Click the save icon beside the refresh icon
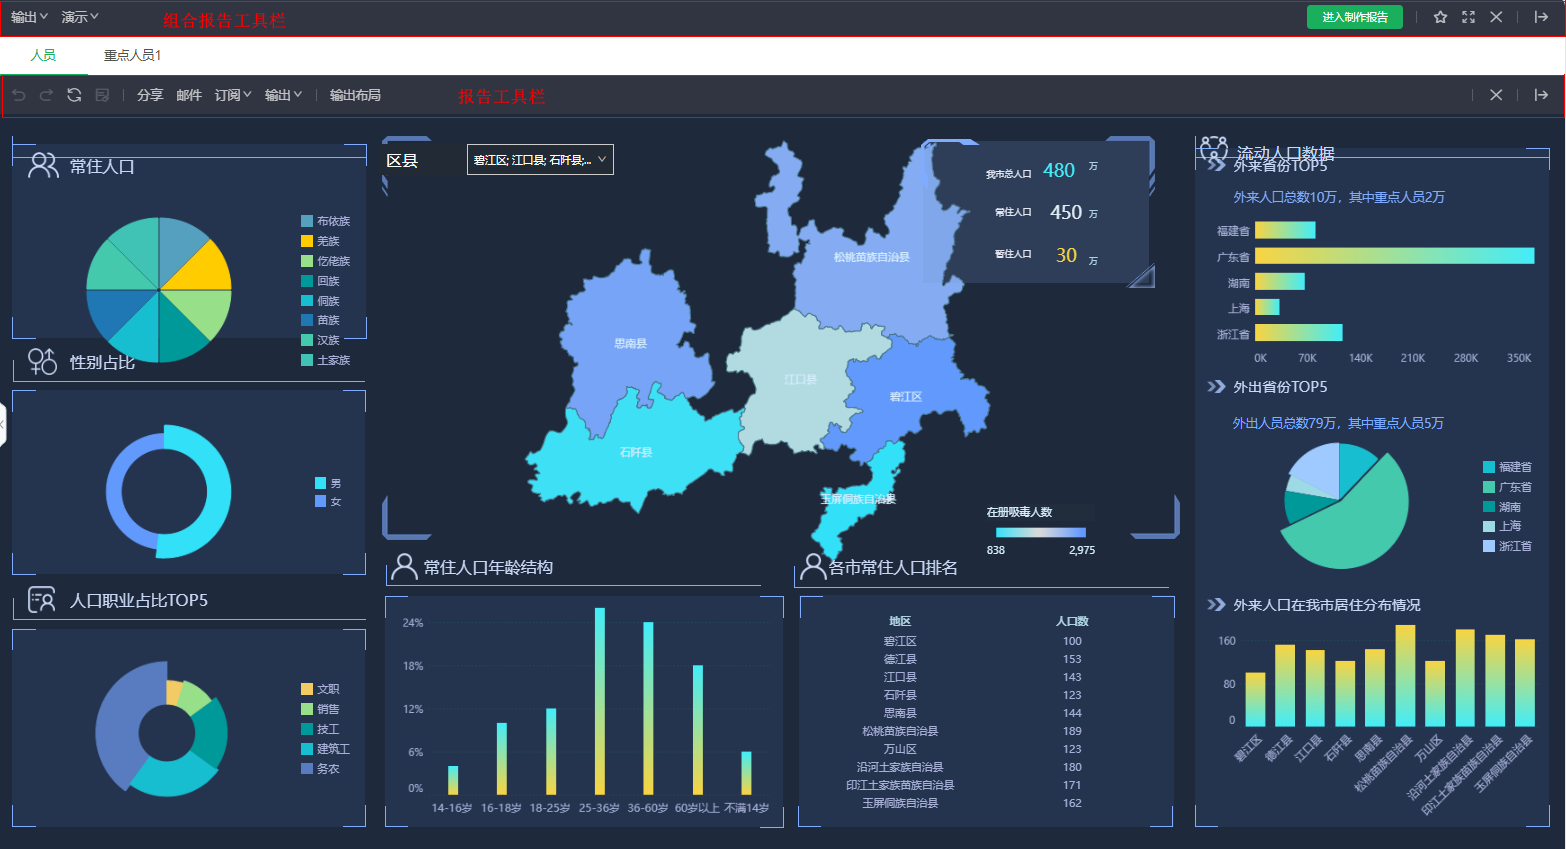 point(102,95)
